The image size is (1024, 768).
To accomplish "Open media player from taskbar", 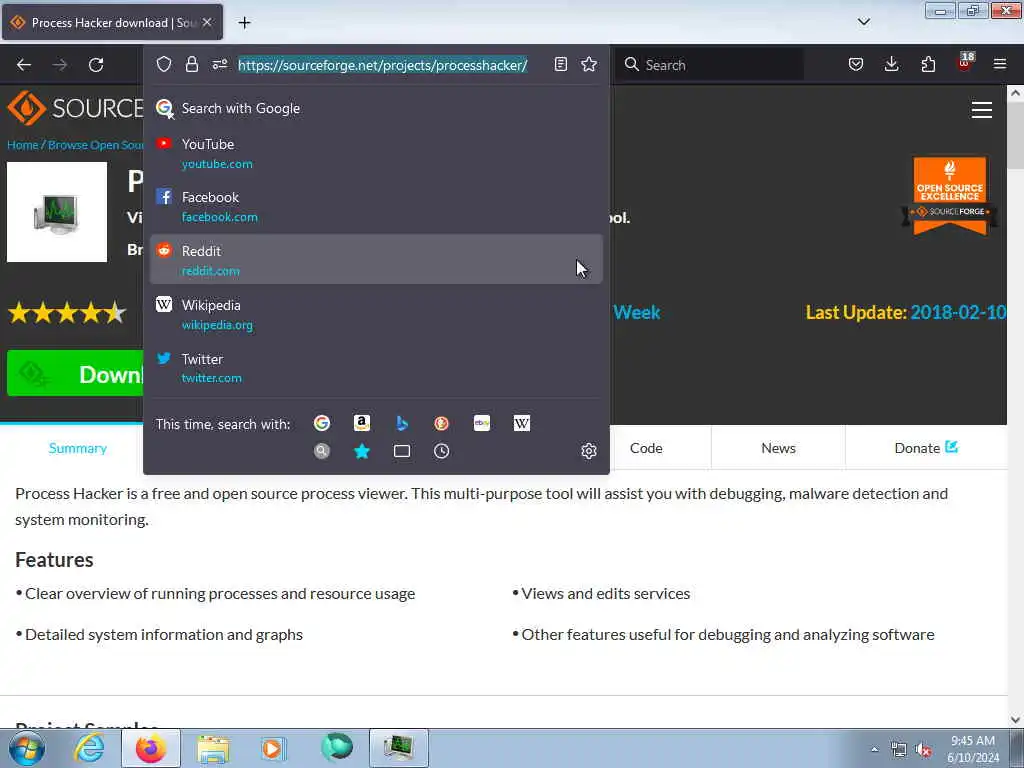I will click(x=273, y=748).
